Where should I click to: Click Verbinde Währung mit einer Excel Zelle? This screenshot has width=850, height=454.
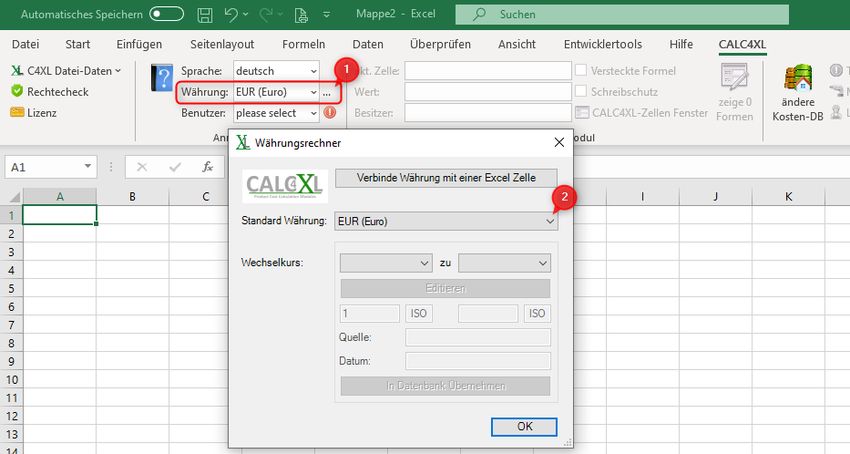click(x=446, y=178)
